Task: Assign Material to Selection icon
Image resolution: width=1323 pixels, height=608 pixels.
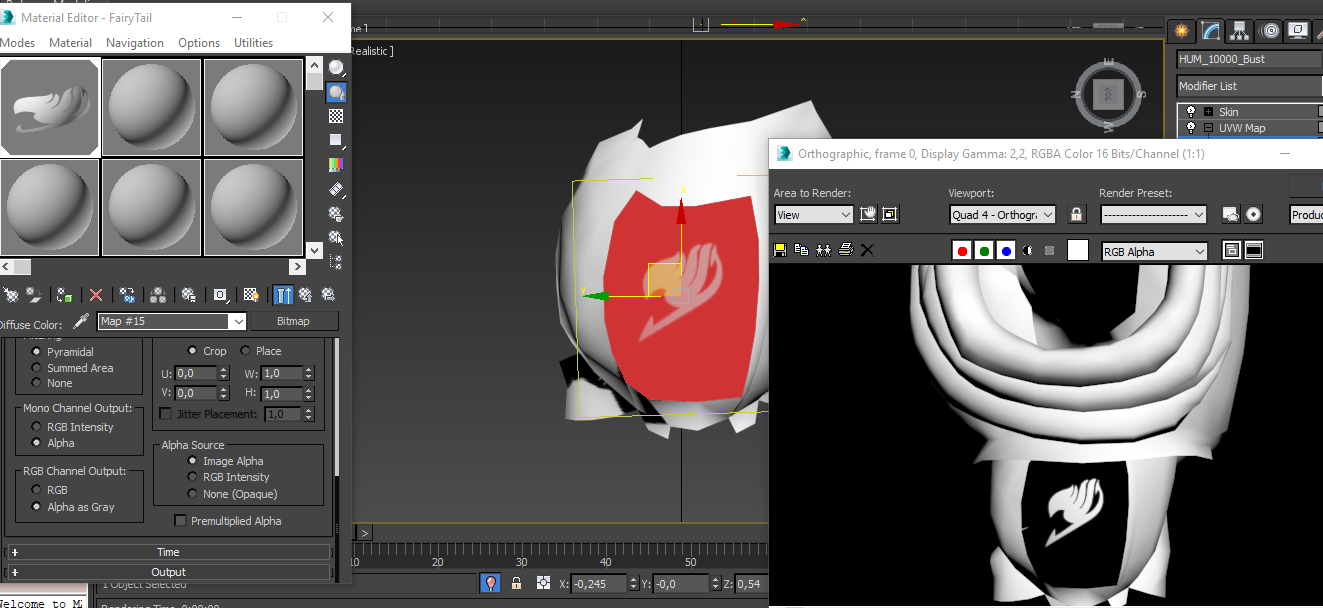Action: click(65, 295)
